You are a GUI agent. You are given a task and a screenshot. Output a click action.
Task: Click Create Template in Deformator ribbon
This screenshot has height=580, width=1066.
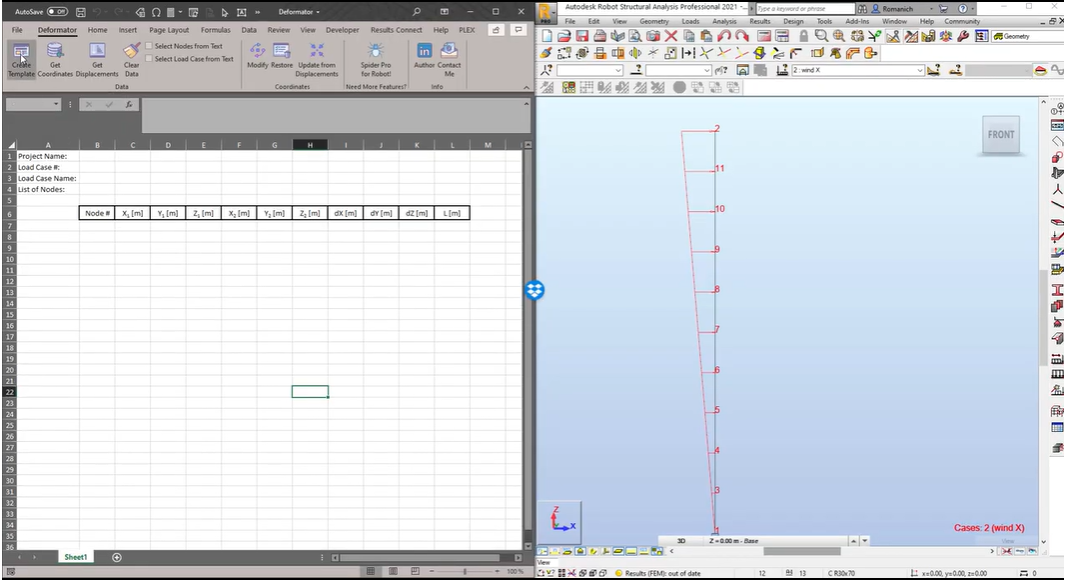[x=21, y=60]
